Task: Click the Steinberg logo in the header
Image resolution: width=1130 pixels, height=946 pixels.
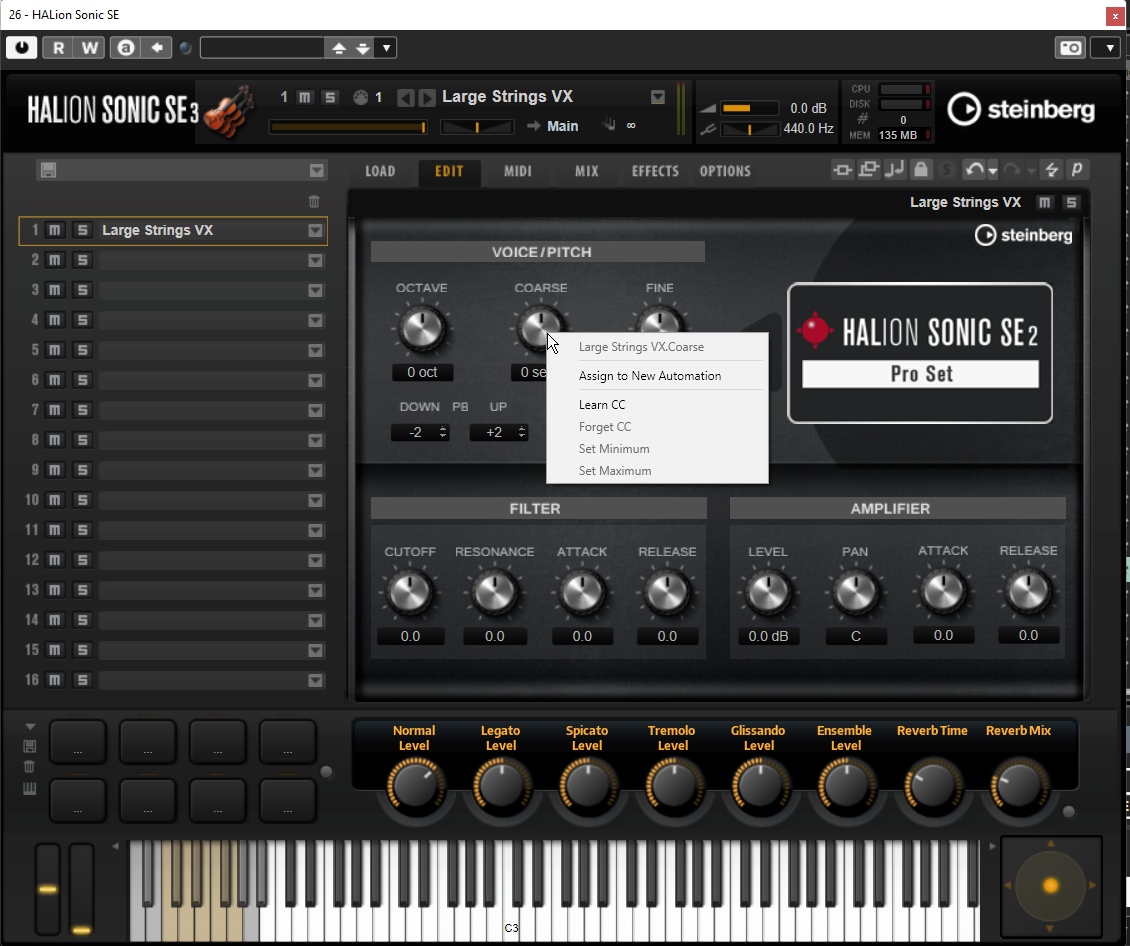Action: (1021, 110)
